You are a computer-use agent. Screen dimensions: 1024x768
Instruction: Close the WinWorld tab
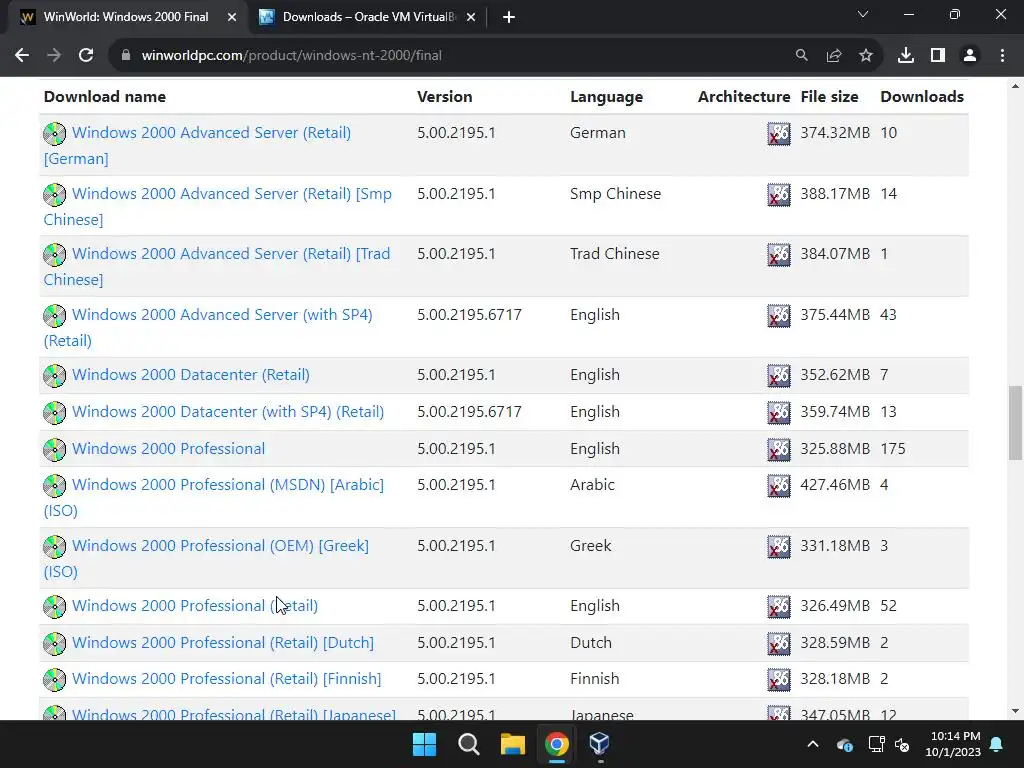coord(232,18)
